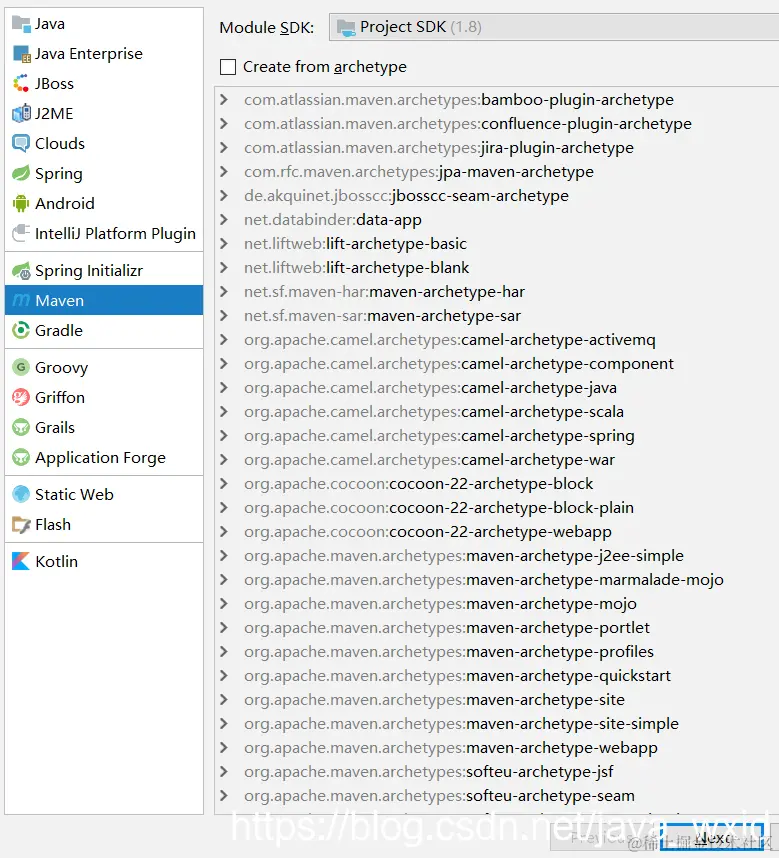
Task: Click the IntelliJ Platform Plugin icon
Action: coord(21,234)
